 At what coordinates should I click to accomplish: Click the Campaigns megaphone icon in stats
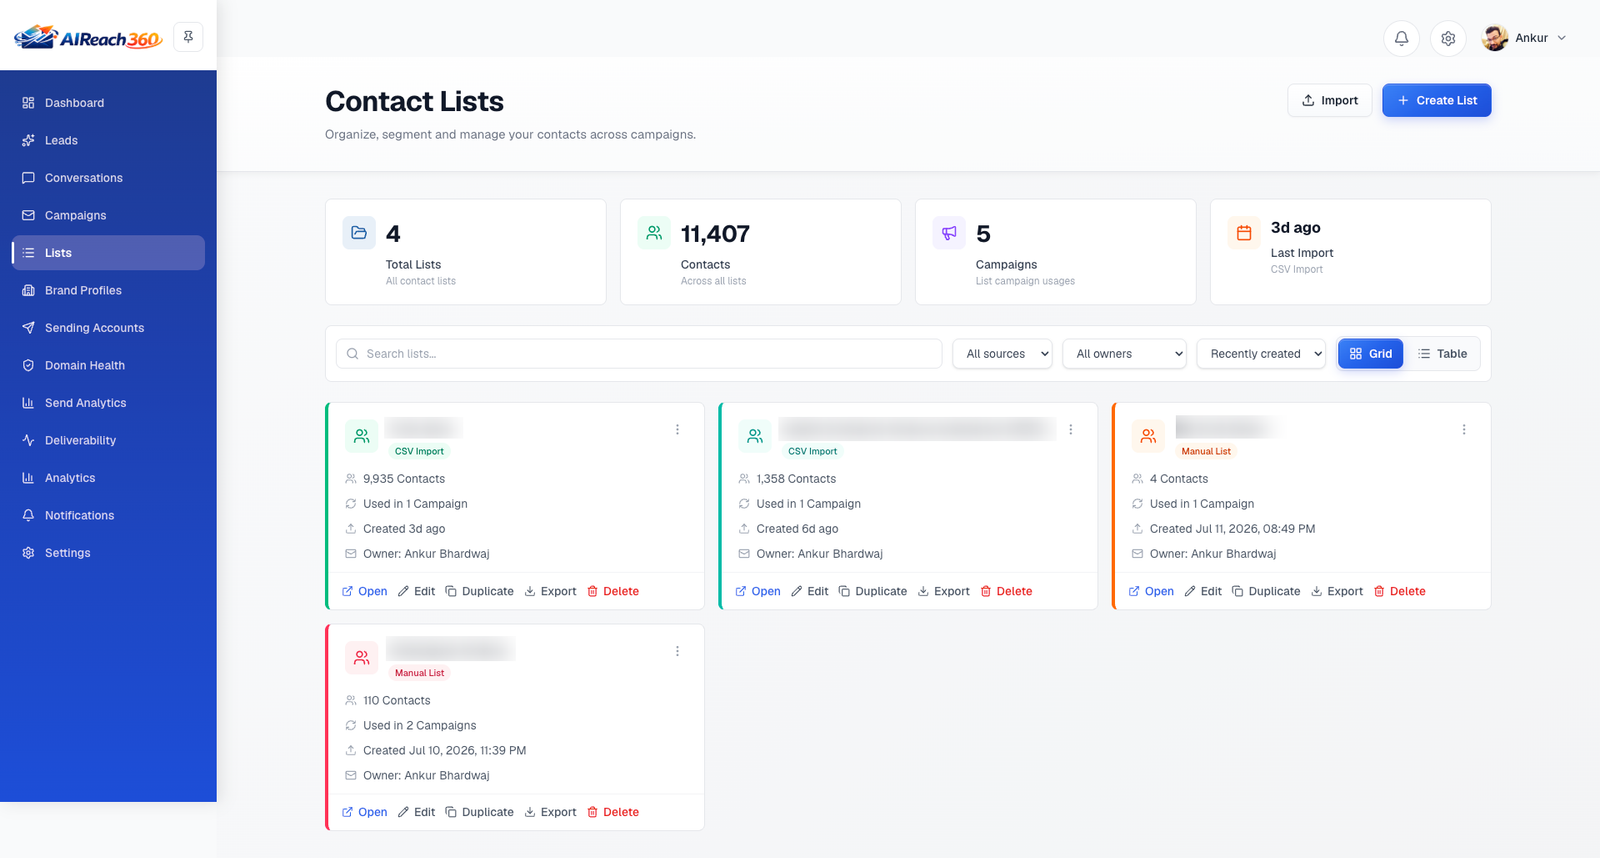coord(949,232)
